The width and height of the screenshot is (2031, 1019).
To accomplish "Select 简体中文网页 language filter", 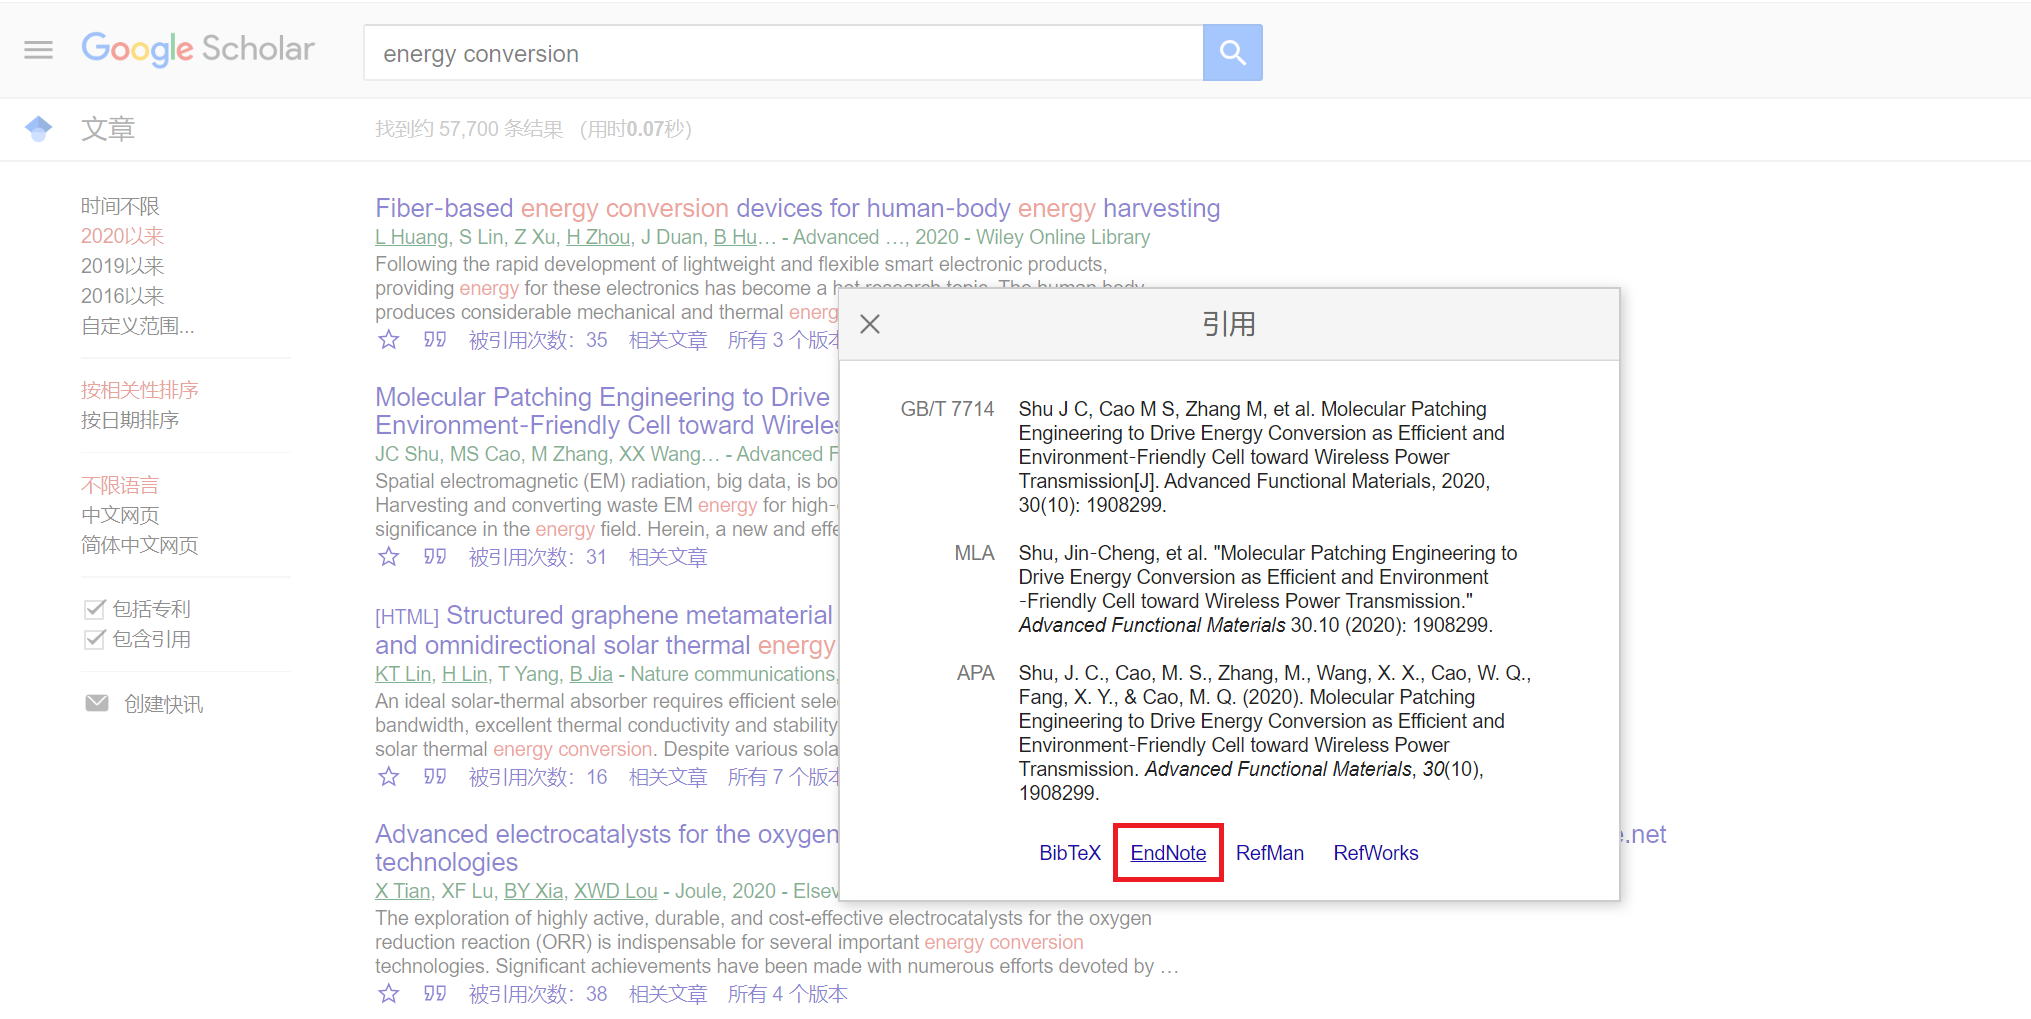I will pyautogui.click(x=140, y=545).
